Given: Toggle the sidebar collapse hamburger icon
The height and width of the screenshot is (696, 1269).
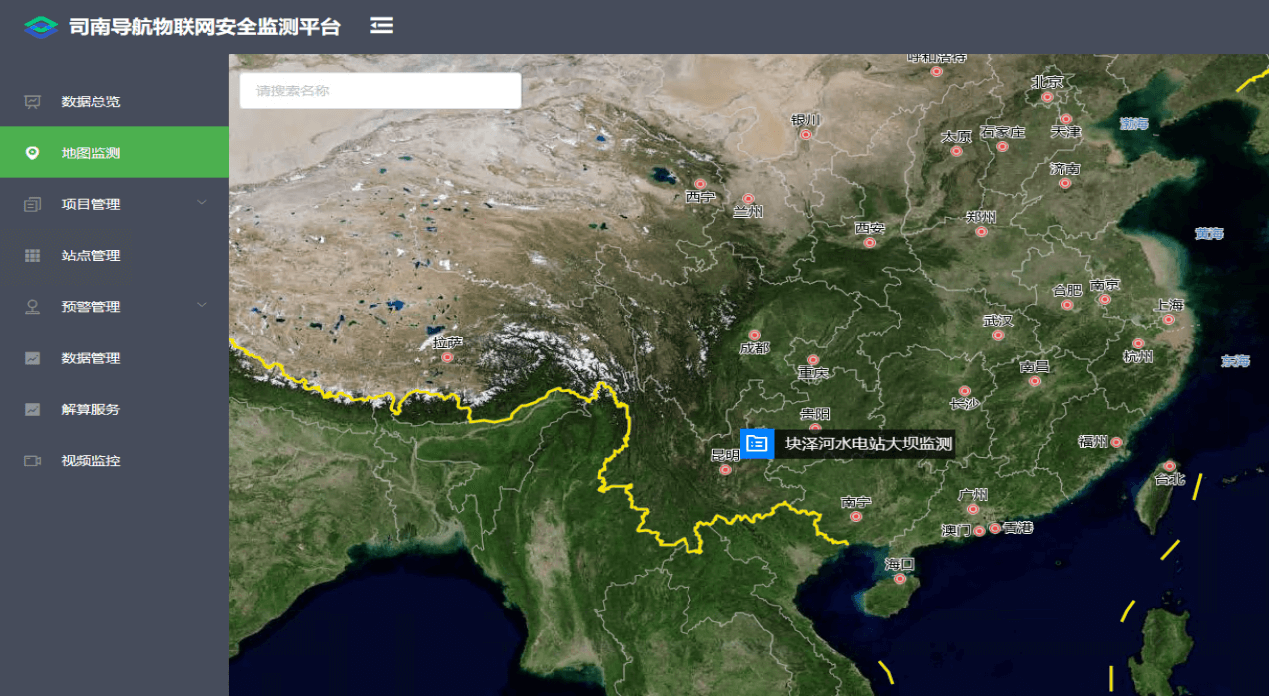Looking at the screenshot, I should click(381, 25).
